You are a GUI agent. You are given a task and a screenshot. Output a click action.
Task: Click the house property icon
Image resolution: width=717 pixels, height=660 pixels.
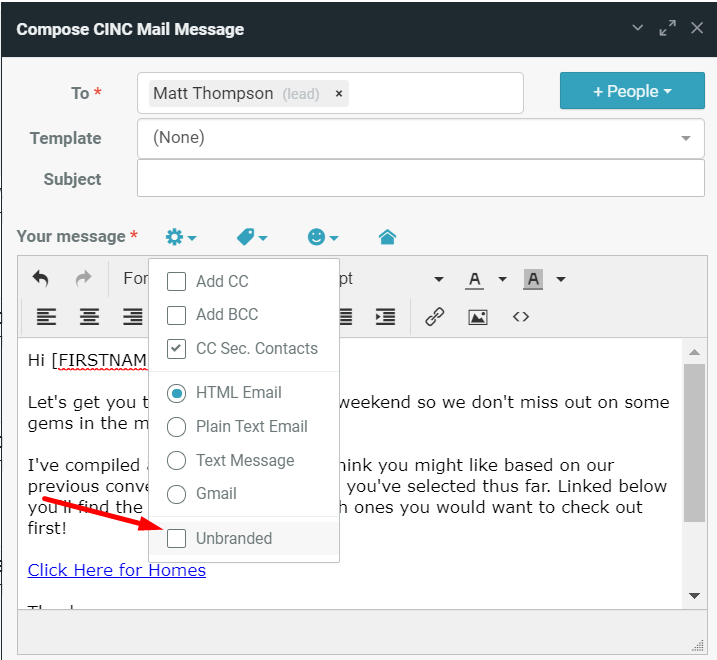click(387, 237)
